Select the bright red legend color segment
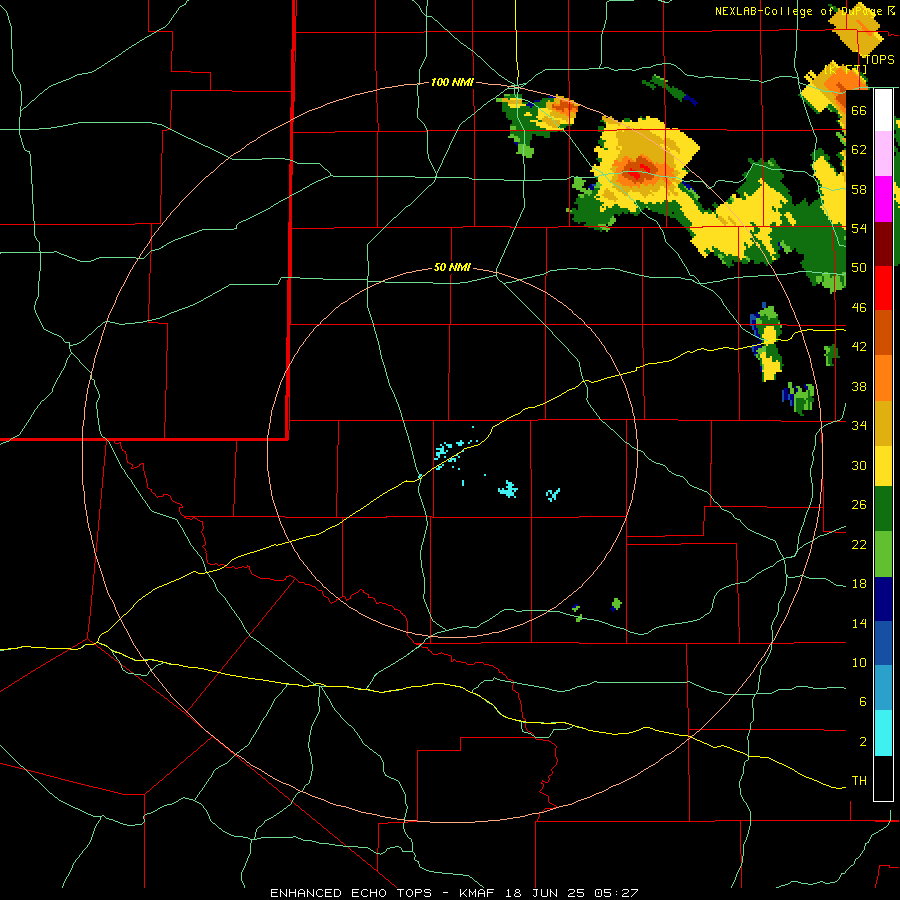The height and width of the screenshot is (900, 900). [x=883, y=289]
